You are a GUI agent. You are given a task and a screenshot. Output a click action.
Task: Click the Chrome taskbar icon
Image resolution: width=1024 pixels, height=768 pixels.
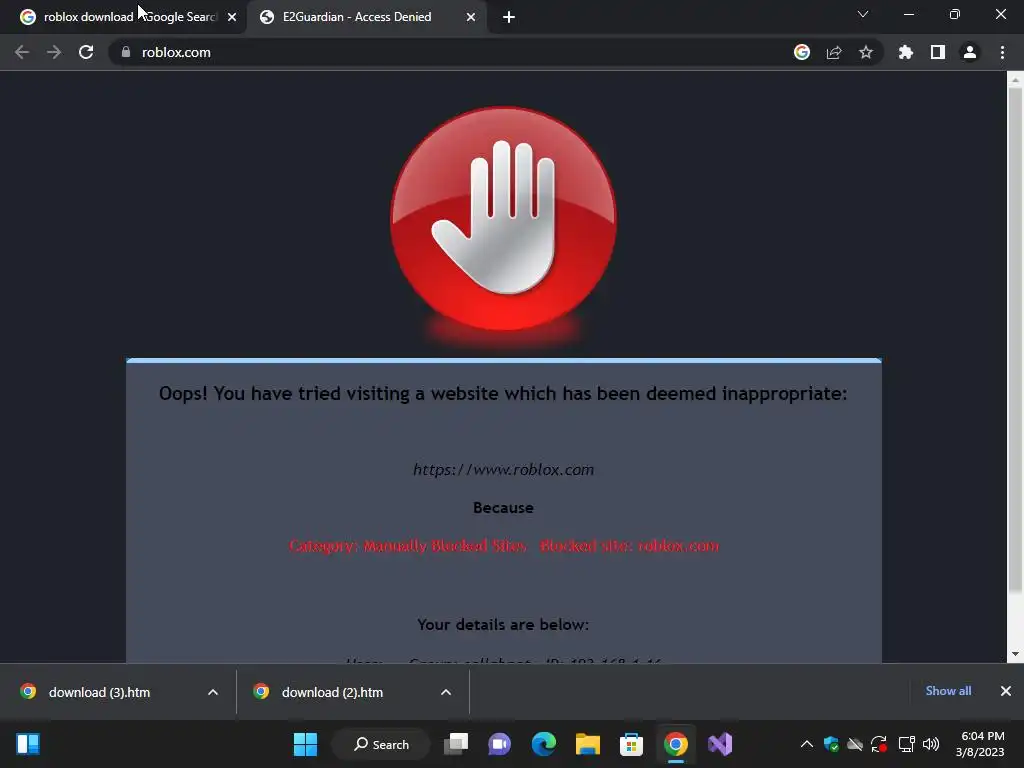[676, 744]
